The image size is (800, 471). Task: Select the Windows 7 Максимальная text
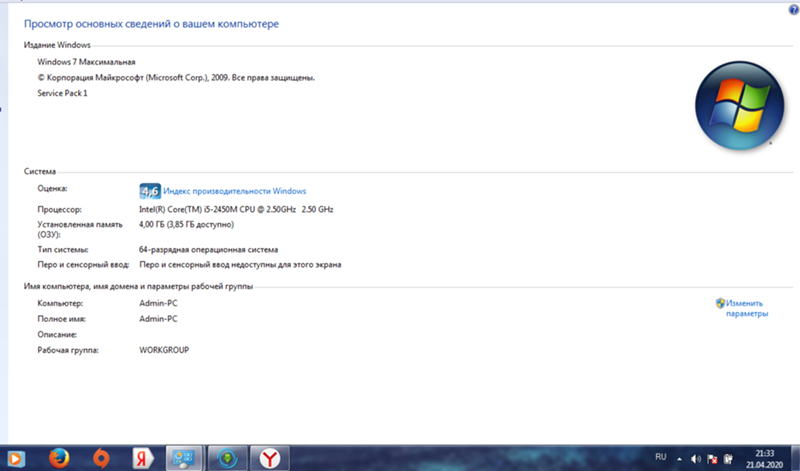tap(86, 62)
